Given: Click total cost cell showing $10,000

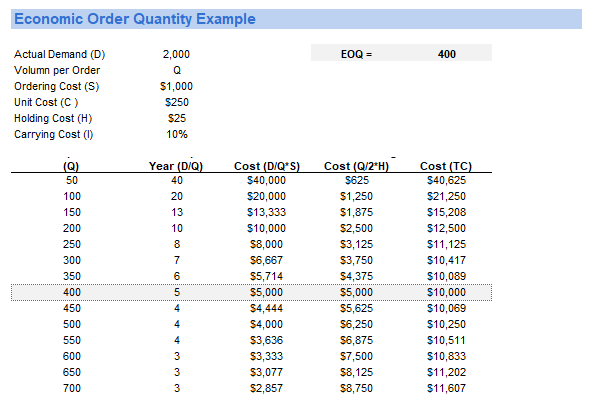Looking at the screenshot, I should (446, 292).
